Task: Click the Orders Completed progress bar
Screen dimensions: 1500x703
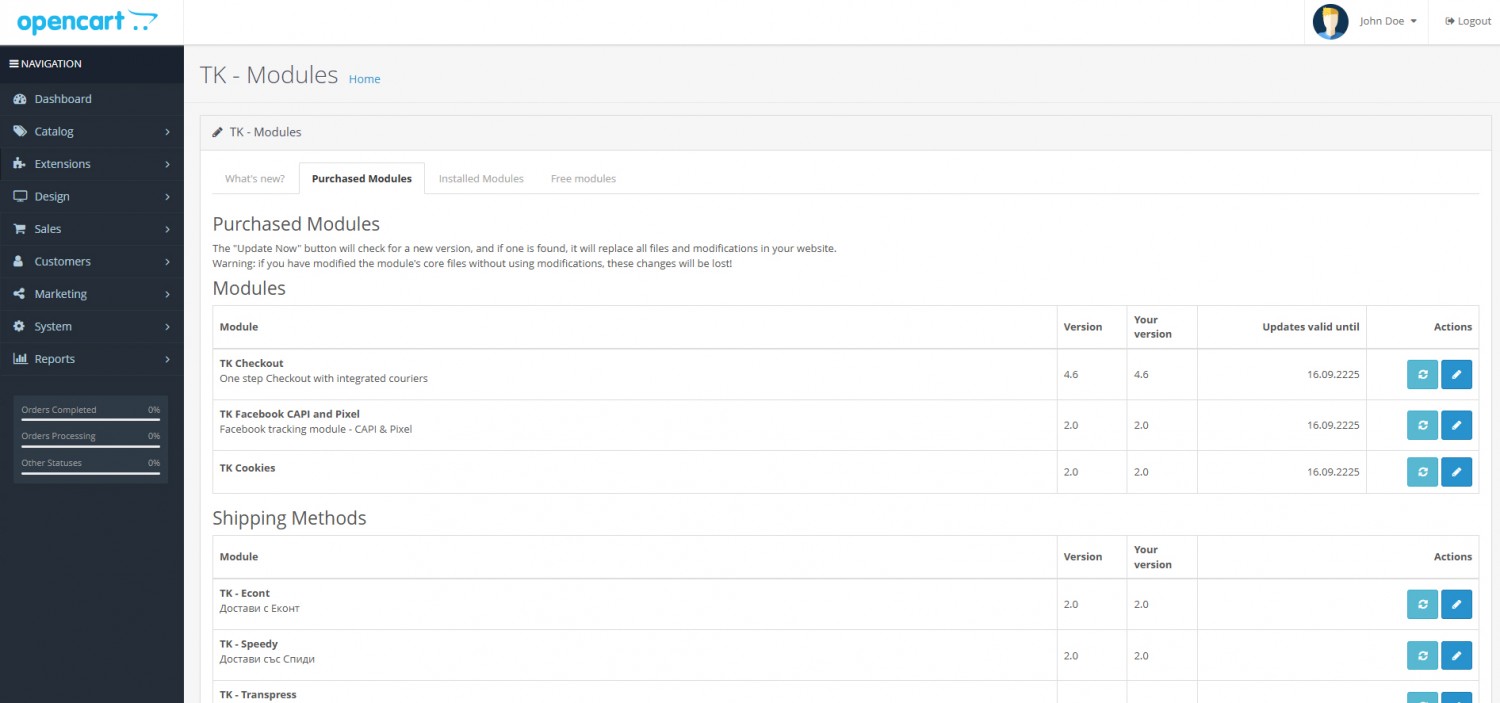Action: [91, 419]
